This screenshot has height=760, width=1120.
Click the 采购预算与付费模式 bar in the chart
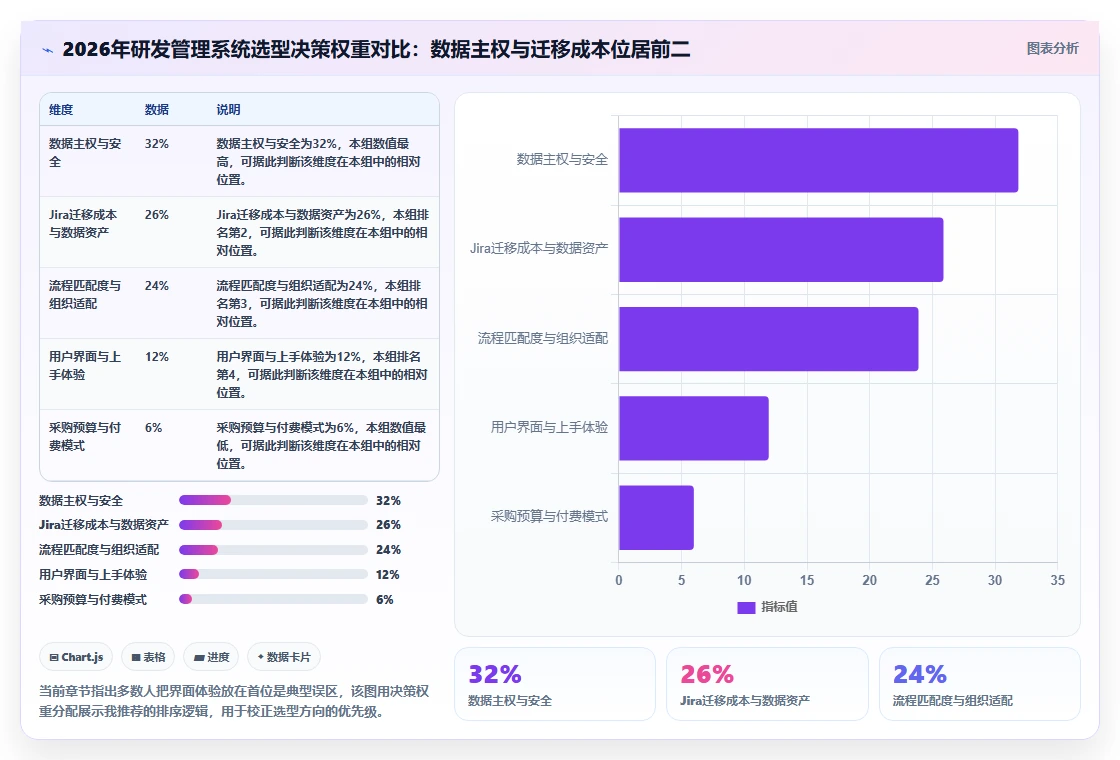(656, 518)
